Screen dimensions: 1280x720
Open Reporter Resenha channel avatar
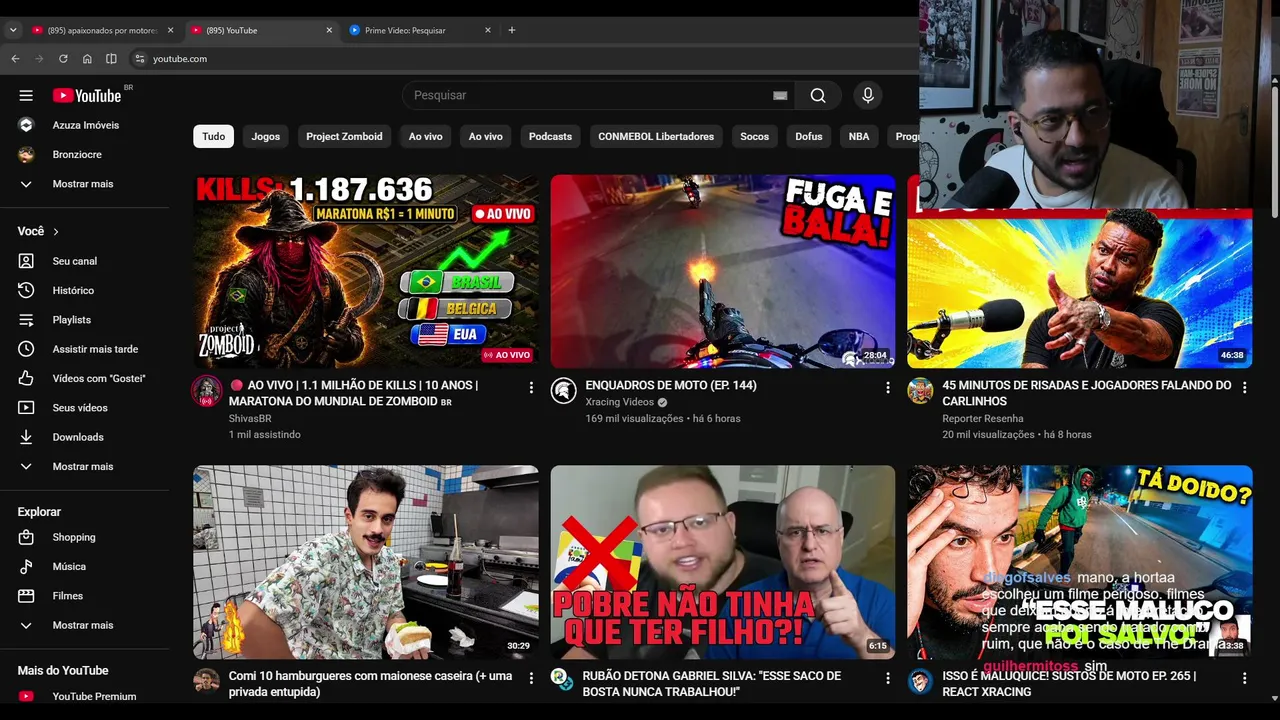(920, 391)
